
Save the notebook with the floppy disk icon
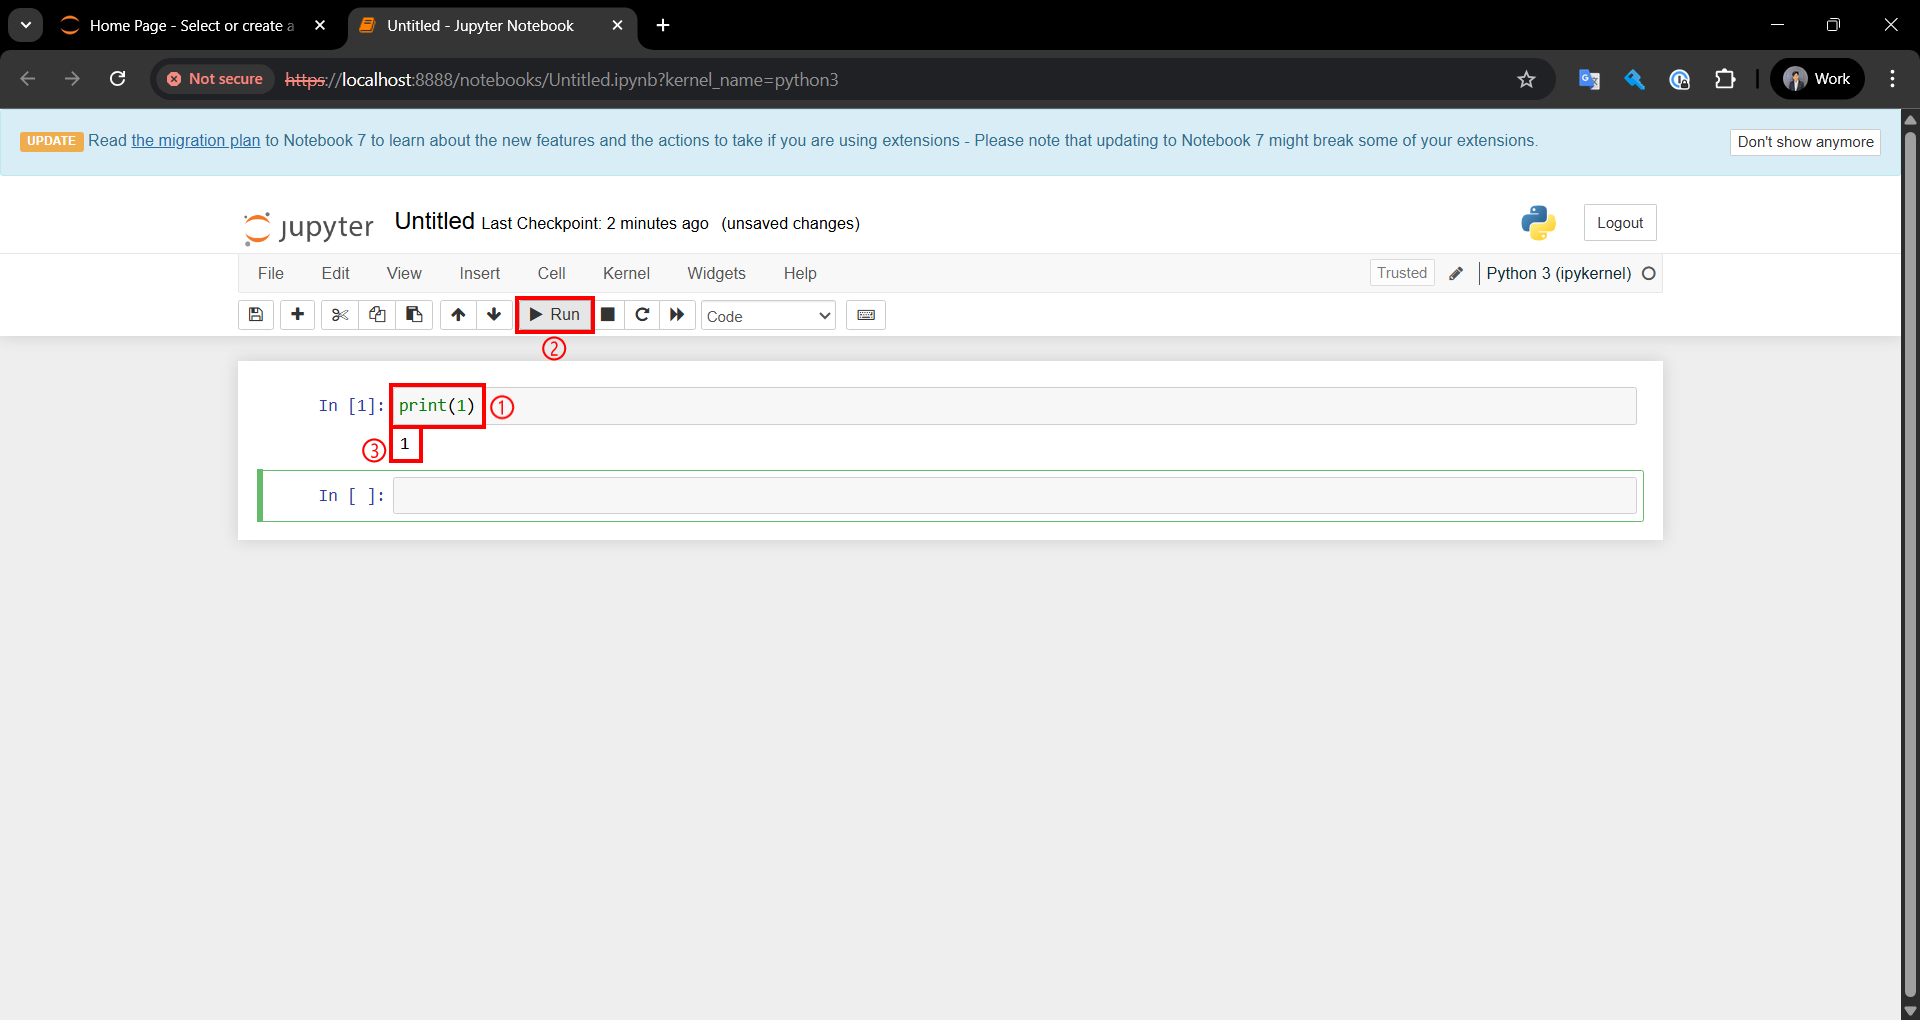(x=256, y=315)
